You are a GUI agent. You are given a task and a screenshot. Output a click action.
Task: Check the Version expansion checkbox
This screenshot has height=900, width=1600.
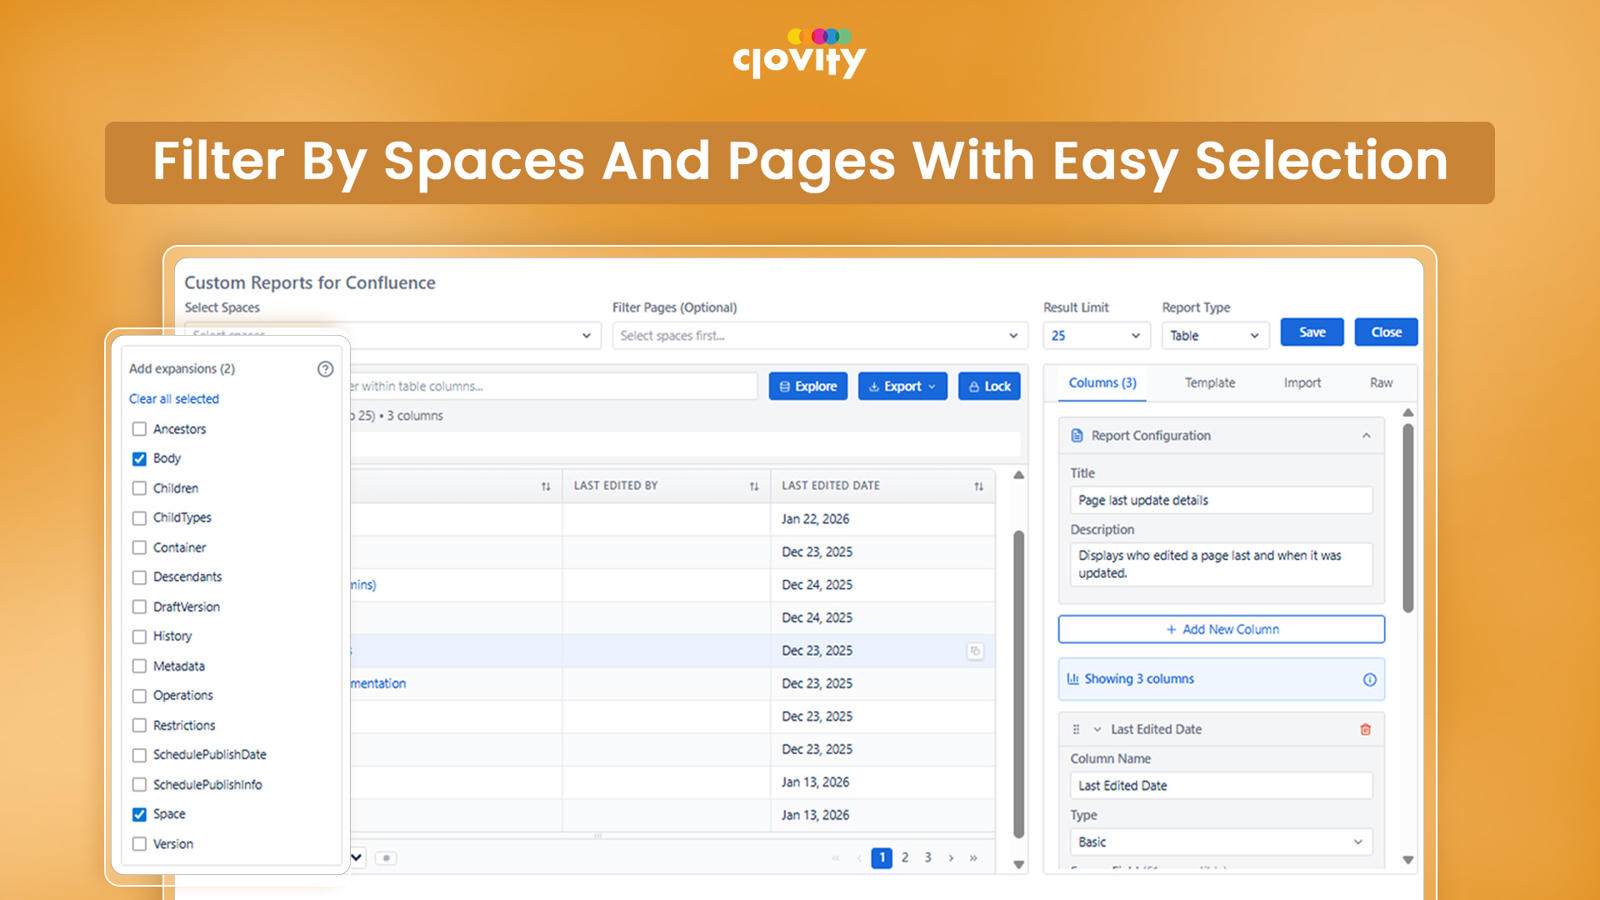click(x=139, y=844)
